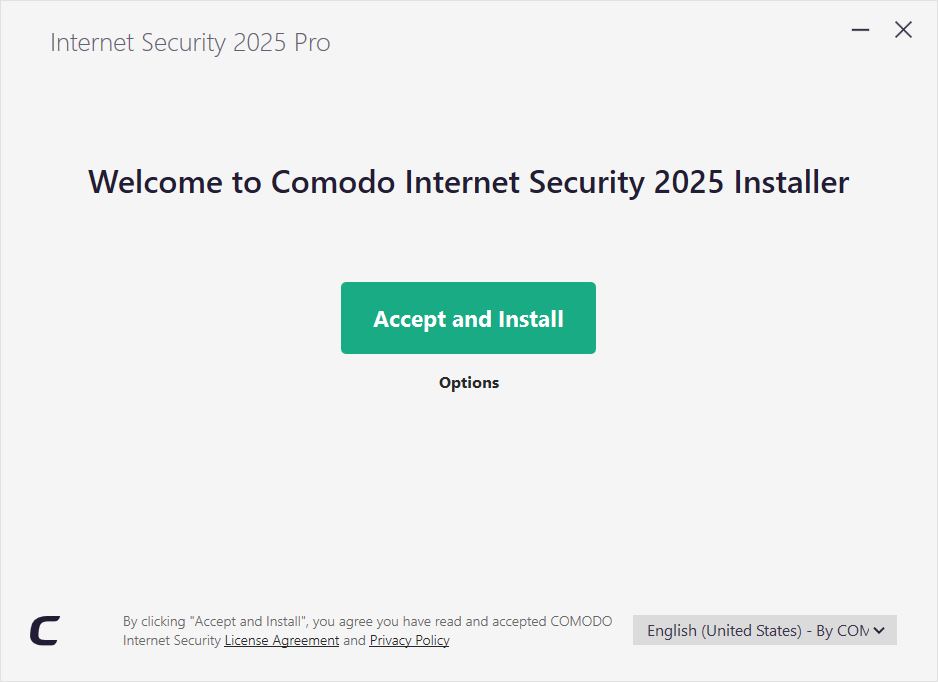The height and width of the screenshot is (682, 938).
Task: Click the agreement notice text at bottom
Action: pyautogui.click(x=367, y=631)
